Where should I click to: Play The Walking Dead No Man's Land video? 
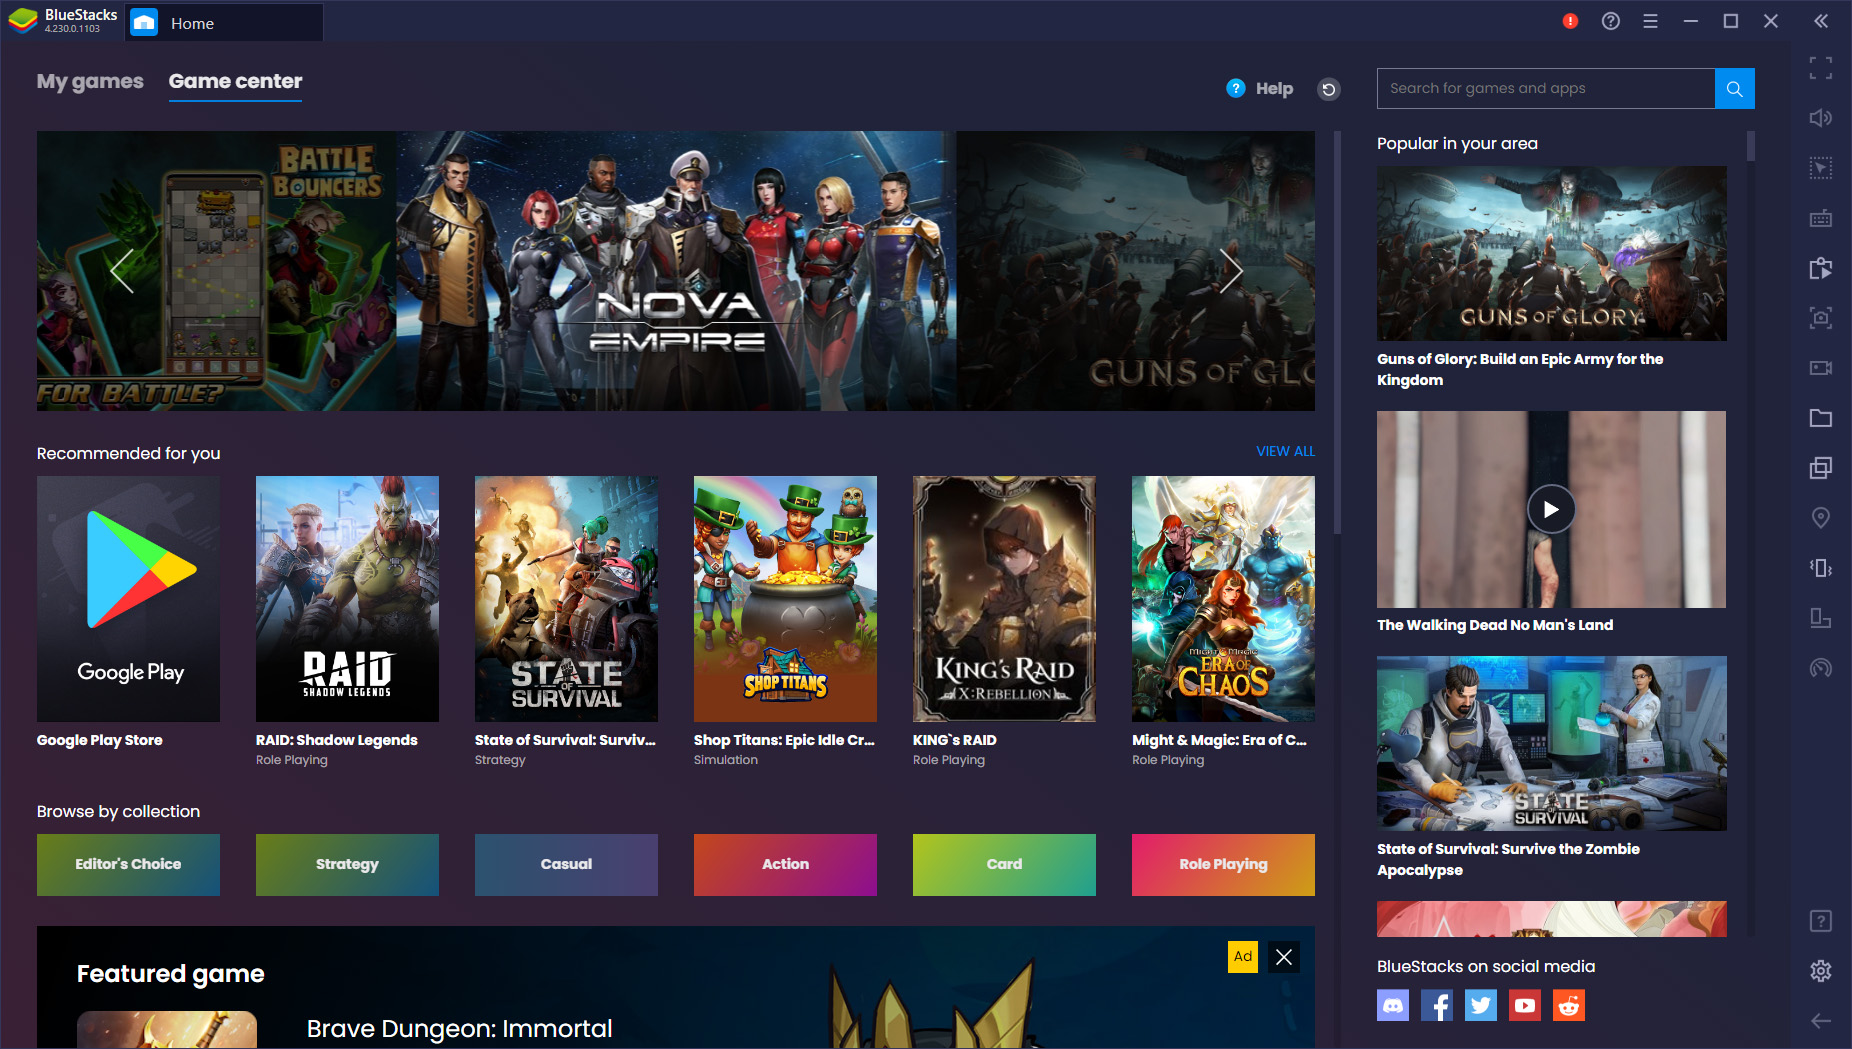tap(1551, 509)
